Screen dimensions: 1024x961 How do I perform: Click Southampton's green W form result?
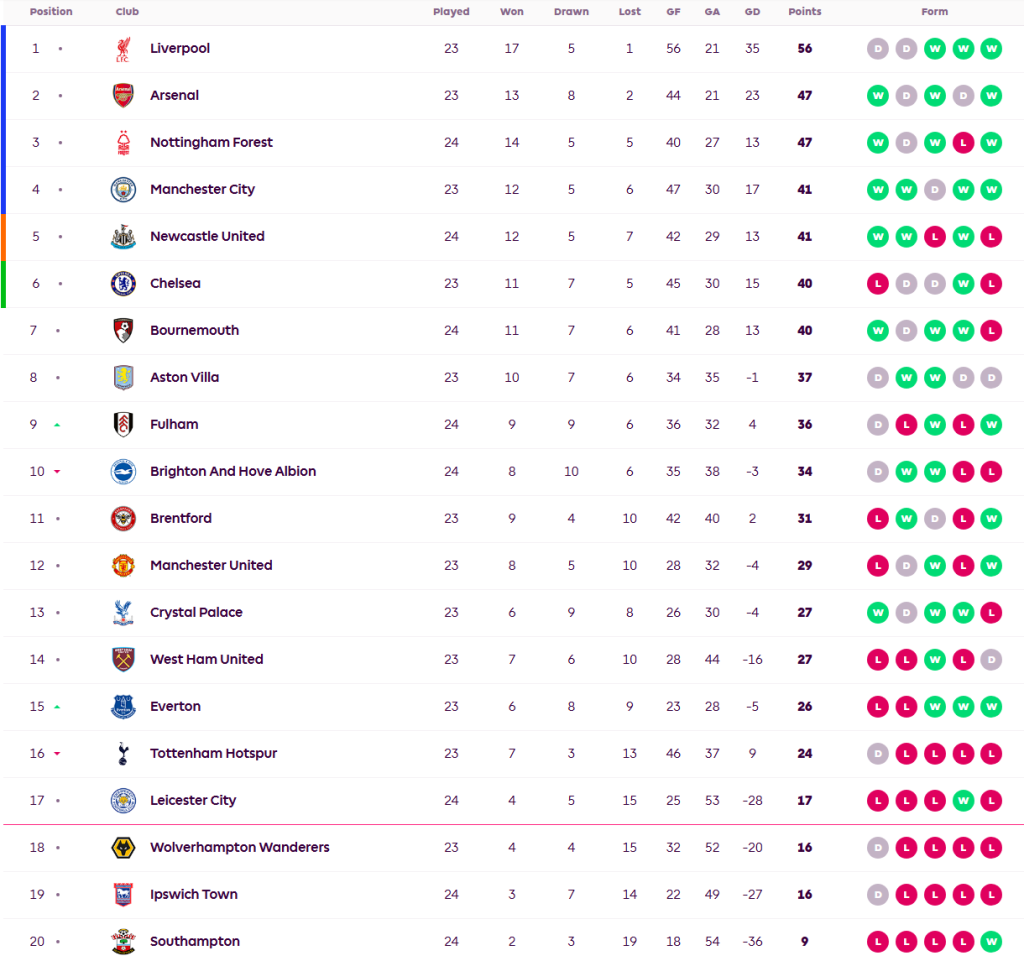click(991, 942)
